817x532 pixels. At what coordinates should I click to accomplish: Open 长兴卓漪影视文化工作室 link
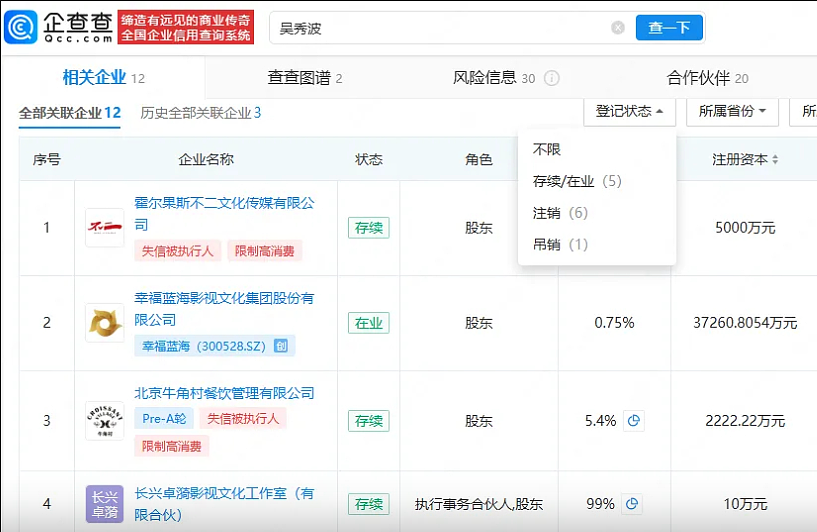(x=224, y=504)
